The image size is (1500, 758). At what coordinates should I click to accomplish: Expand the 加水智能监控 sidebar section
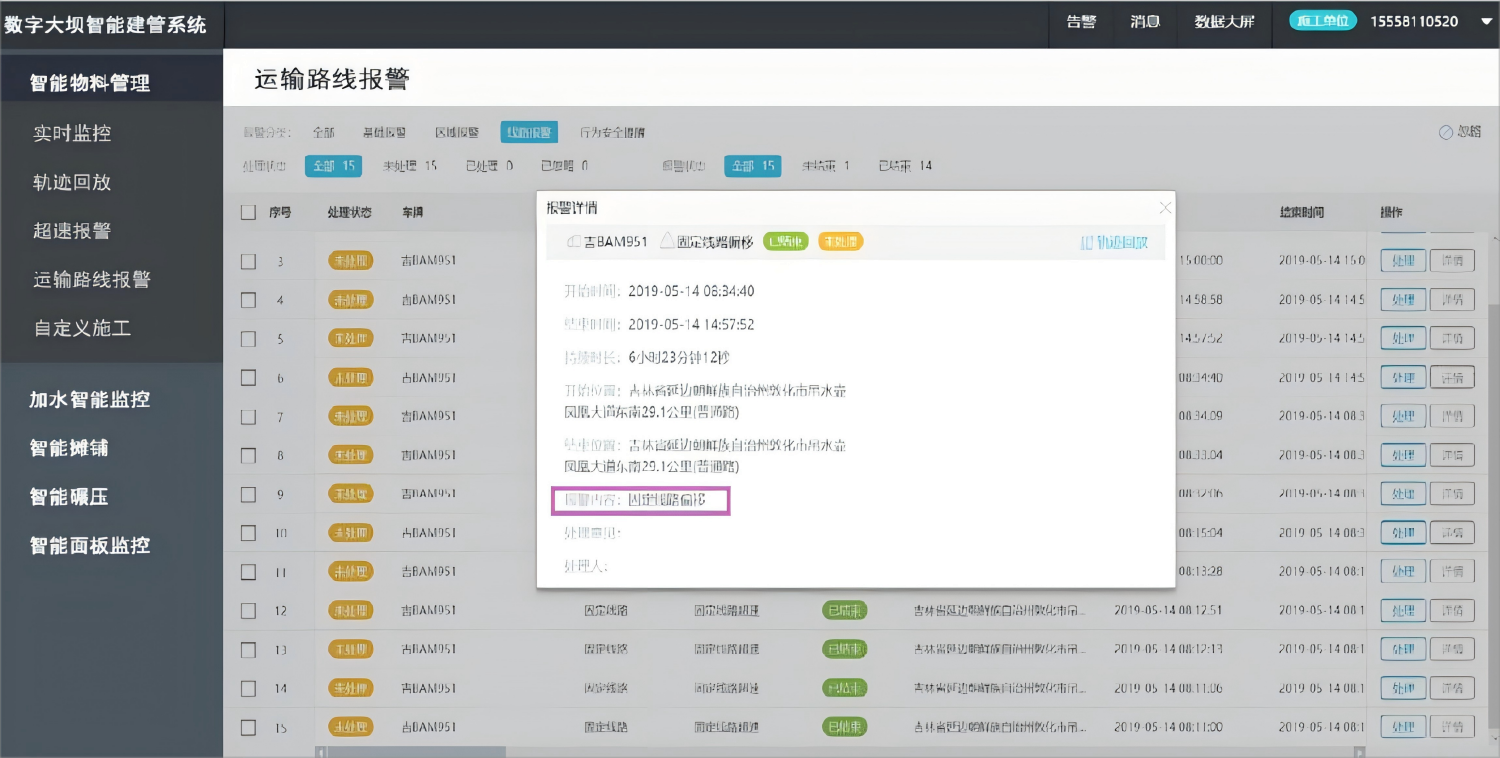pyautogui.click(x=90, y=399)
